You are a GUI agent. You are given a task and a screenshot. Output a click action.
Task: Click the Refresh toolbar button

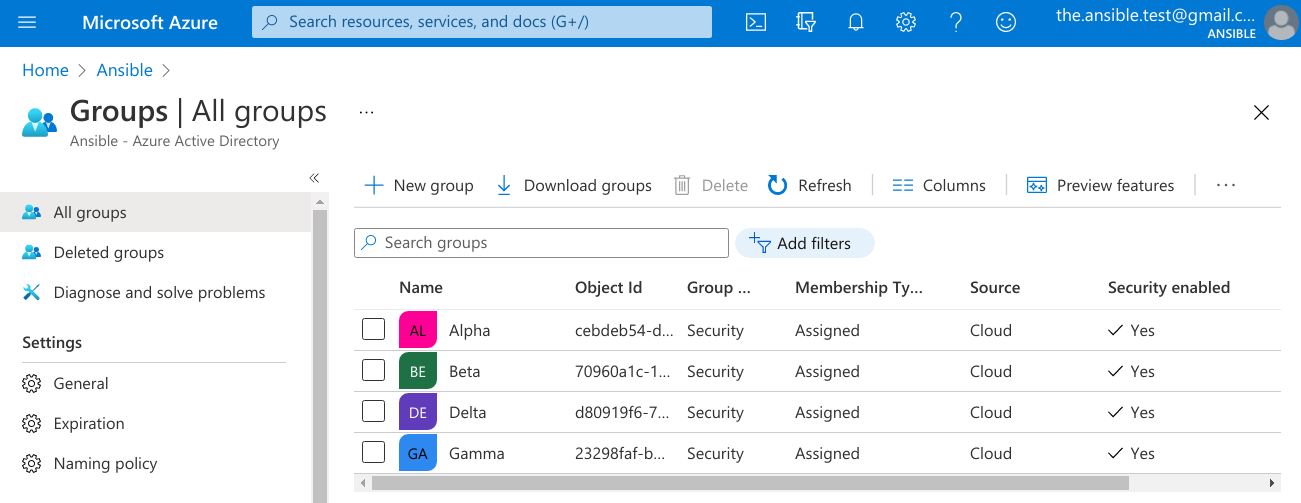[810, 185]
